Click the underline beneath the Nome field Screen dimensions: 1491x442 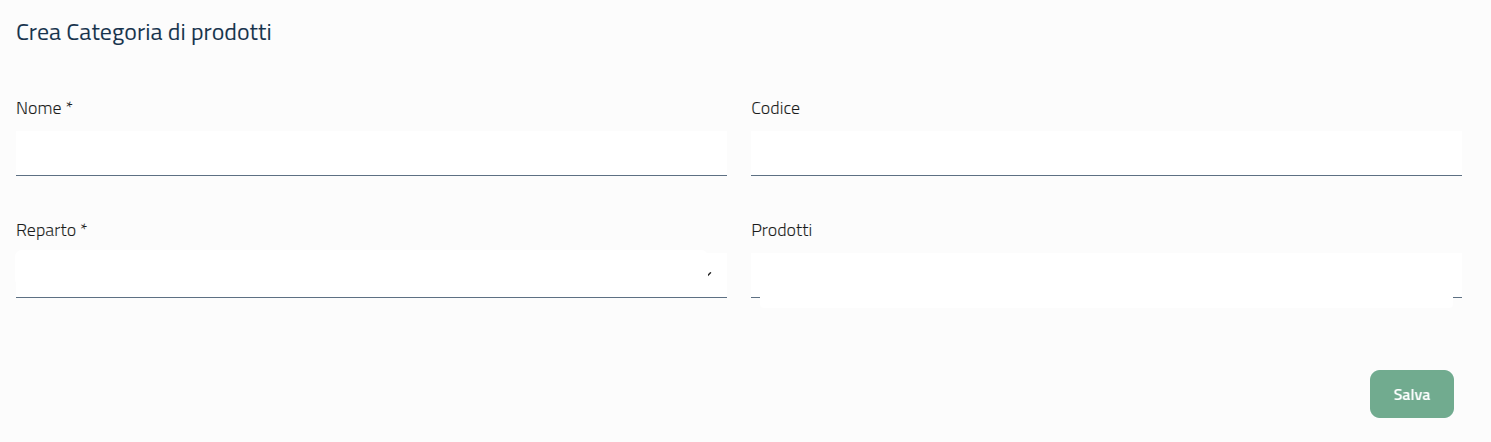(x=371, y=175)
